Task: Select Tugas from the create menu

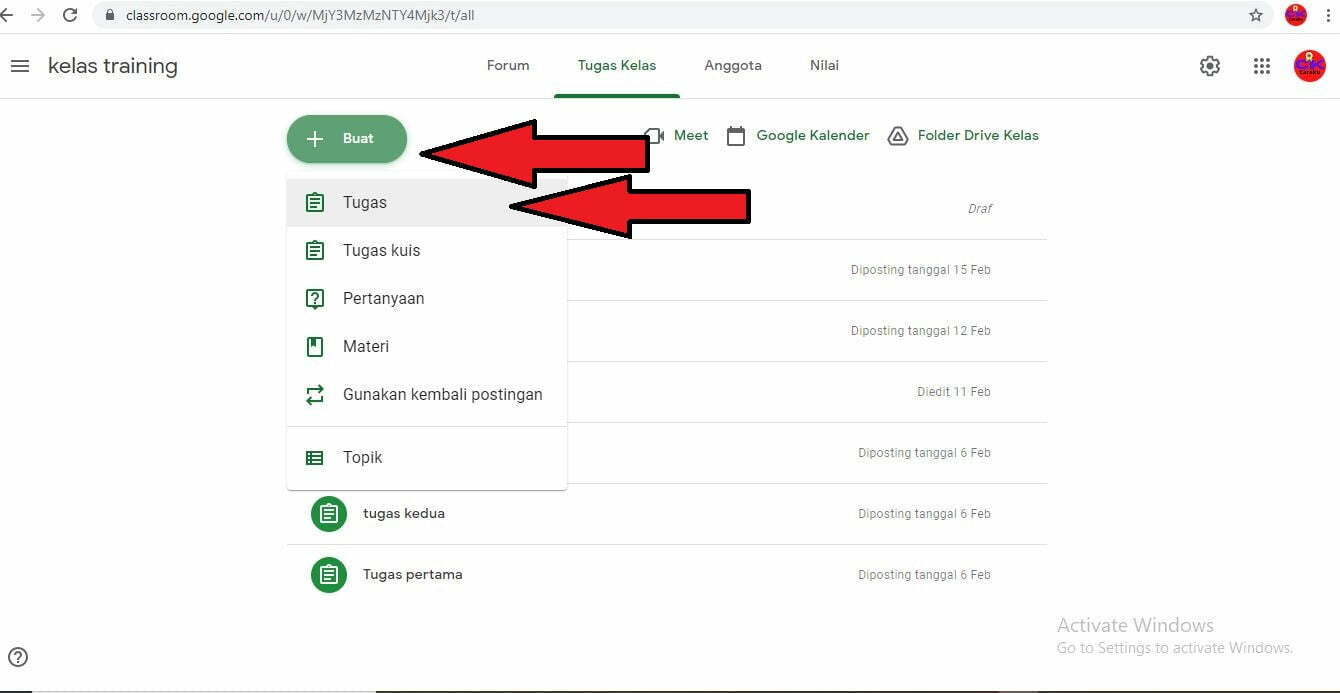Action: (365, 203)
